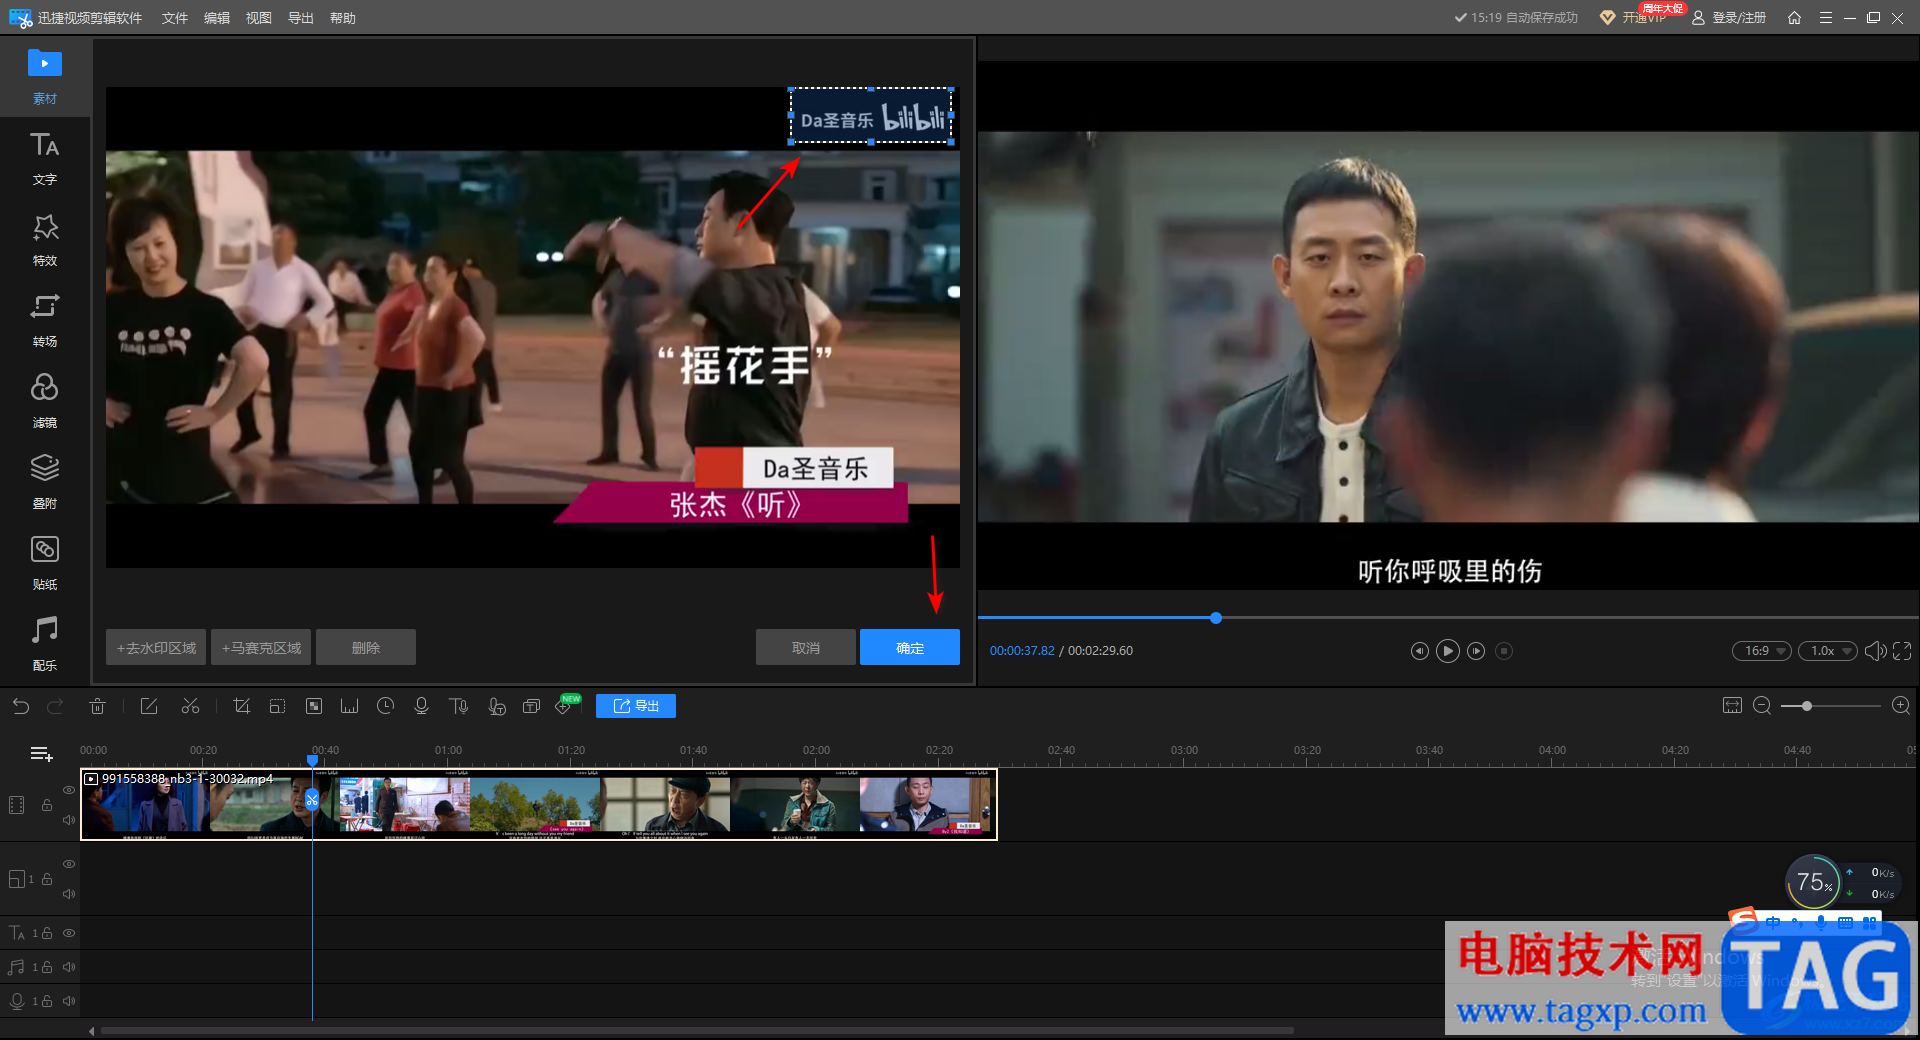Open the 文字 text panel
Viewport: 1920px width, 1040px height.
coord(45,159)
